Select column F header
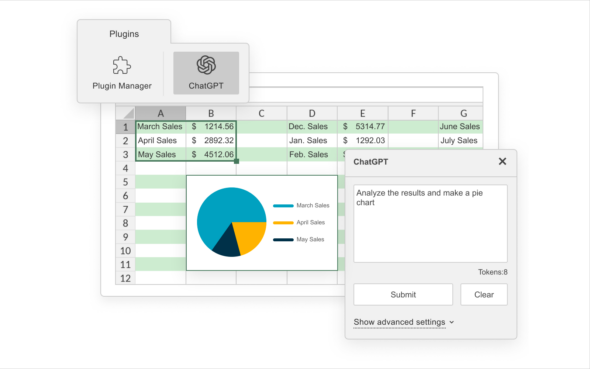 (x=413, y=113)
